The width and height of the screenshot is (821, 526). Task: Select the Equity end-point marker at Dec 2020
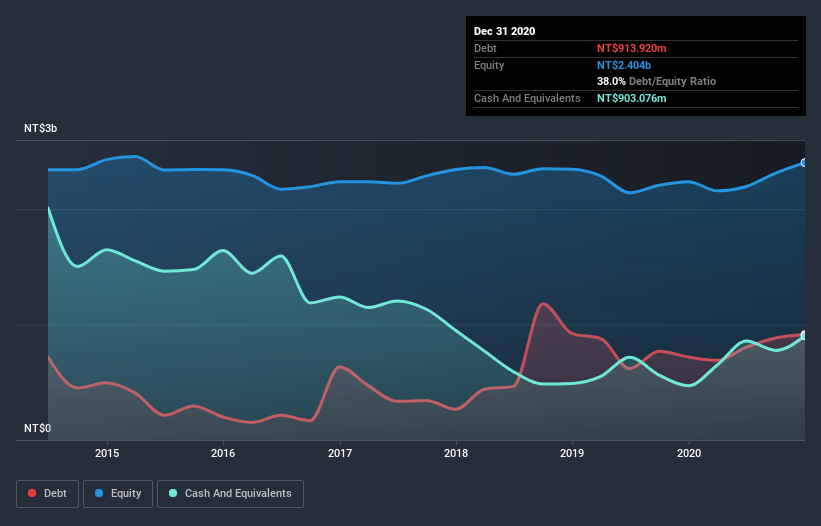(x=804, y=163)
